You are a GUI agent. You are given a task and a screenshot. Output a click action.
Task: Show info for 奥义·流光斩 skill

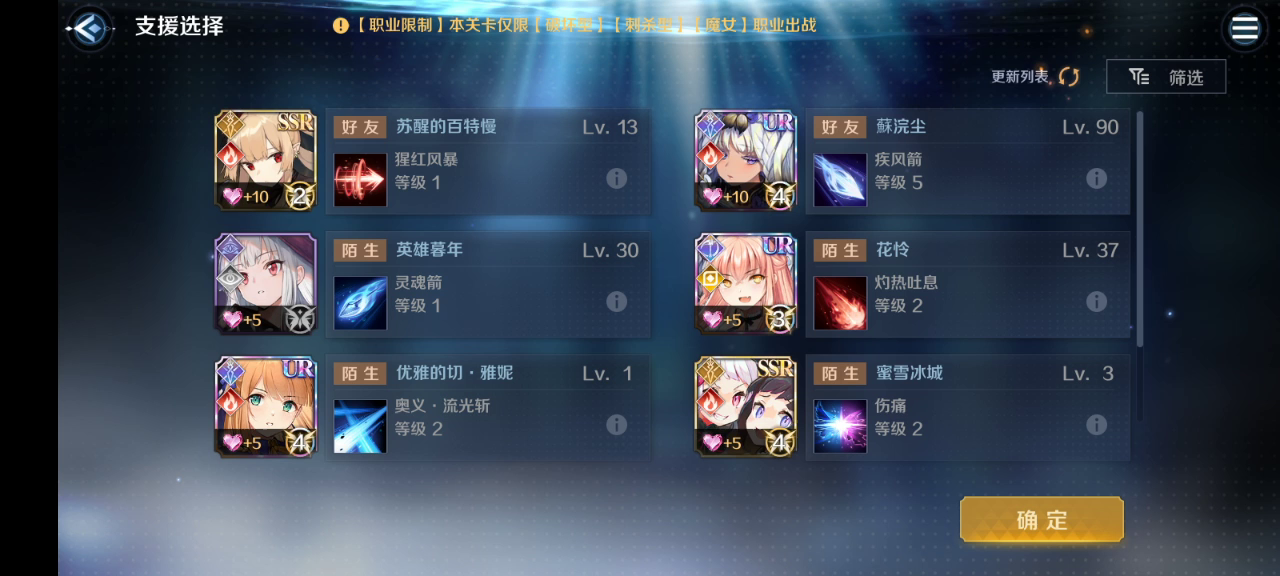click(617, 425)
